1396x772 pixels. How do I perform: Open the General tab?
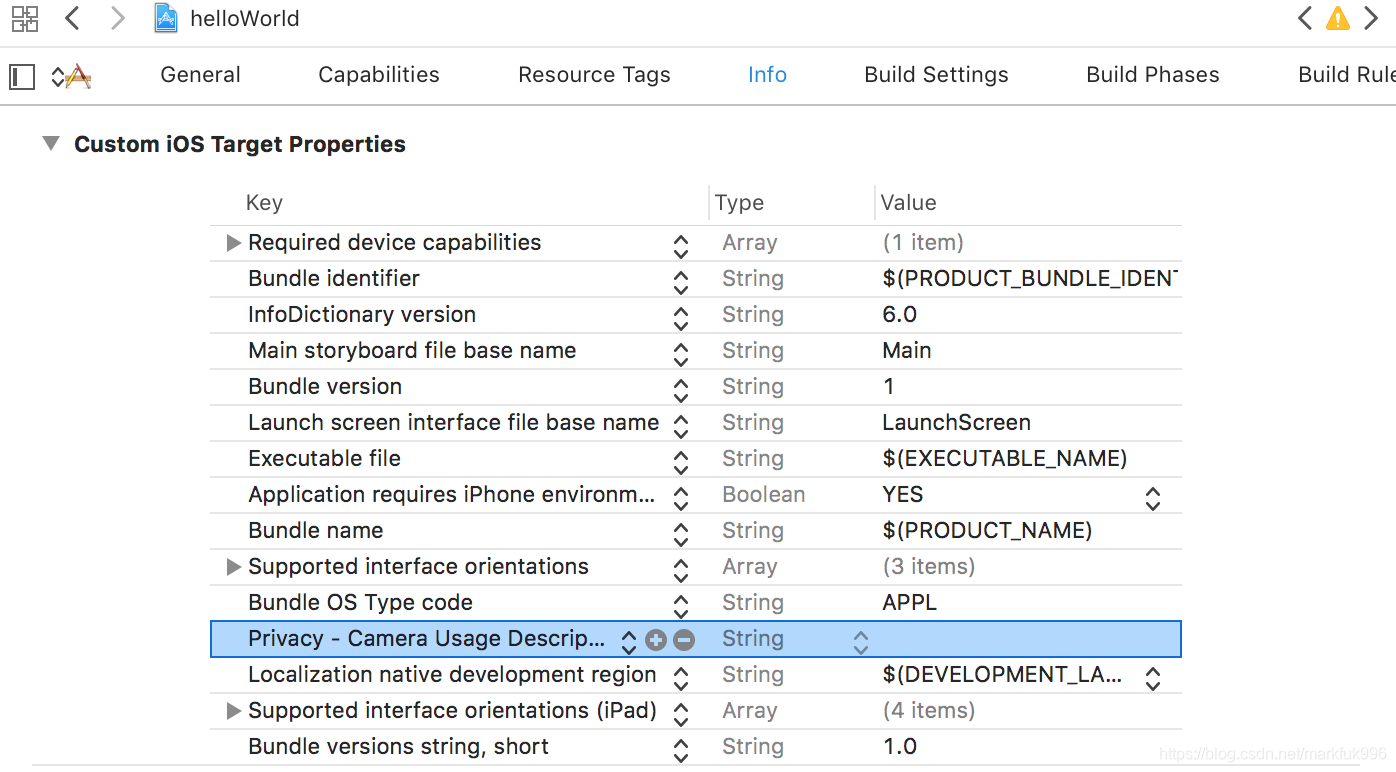coord(200,75)
